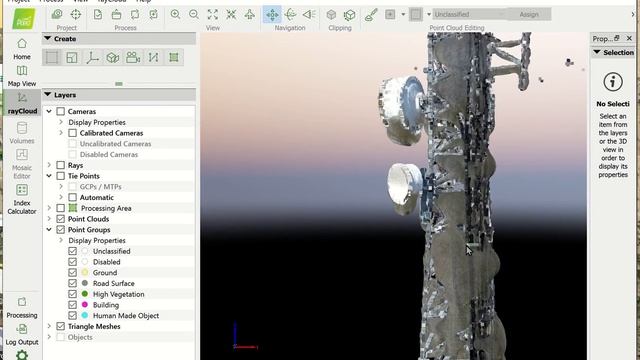Toggle the Cameras layer checkbox
640x360 pixels.
pos(61,111)
